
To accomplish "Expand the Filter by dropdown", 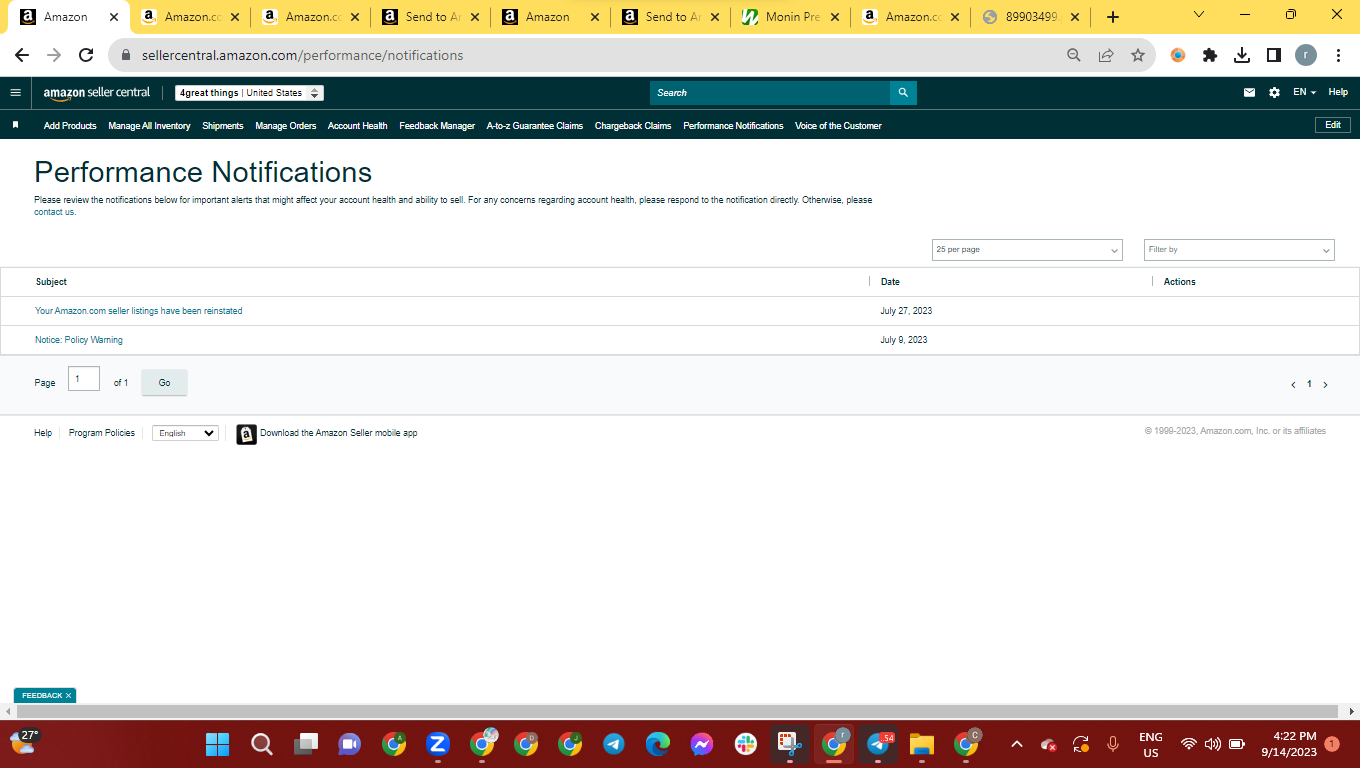I will (x=1239, y=250).
